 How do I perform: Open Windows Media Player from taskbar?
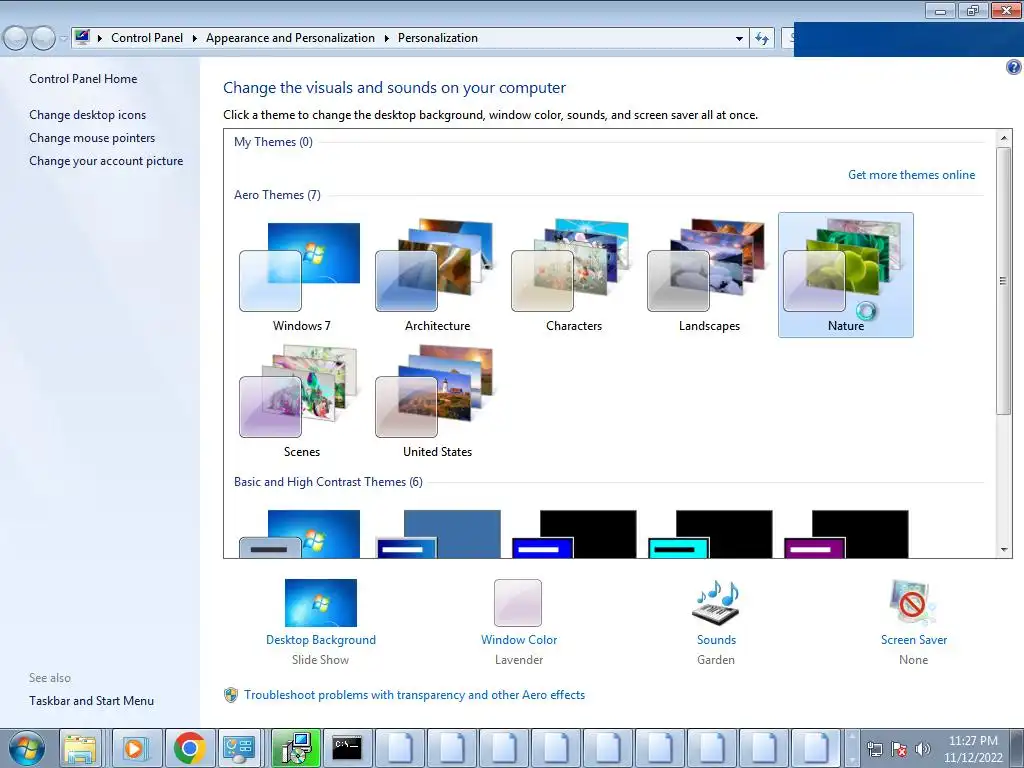(135, 748)
